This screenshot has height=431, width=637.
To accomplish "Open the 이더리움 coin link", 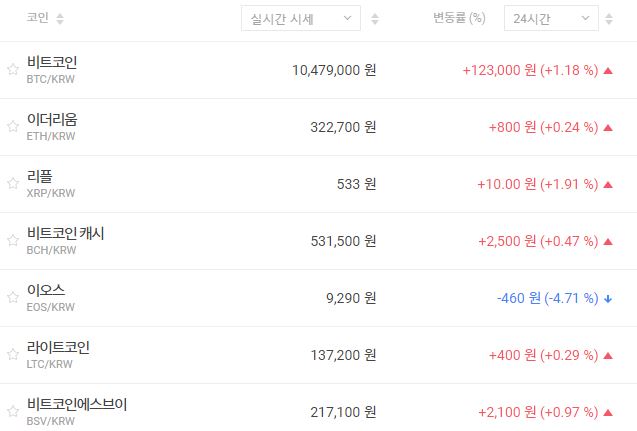I will [x=52, y=120].
